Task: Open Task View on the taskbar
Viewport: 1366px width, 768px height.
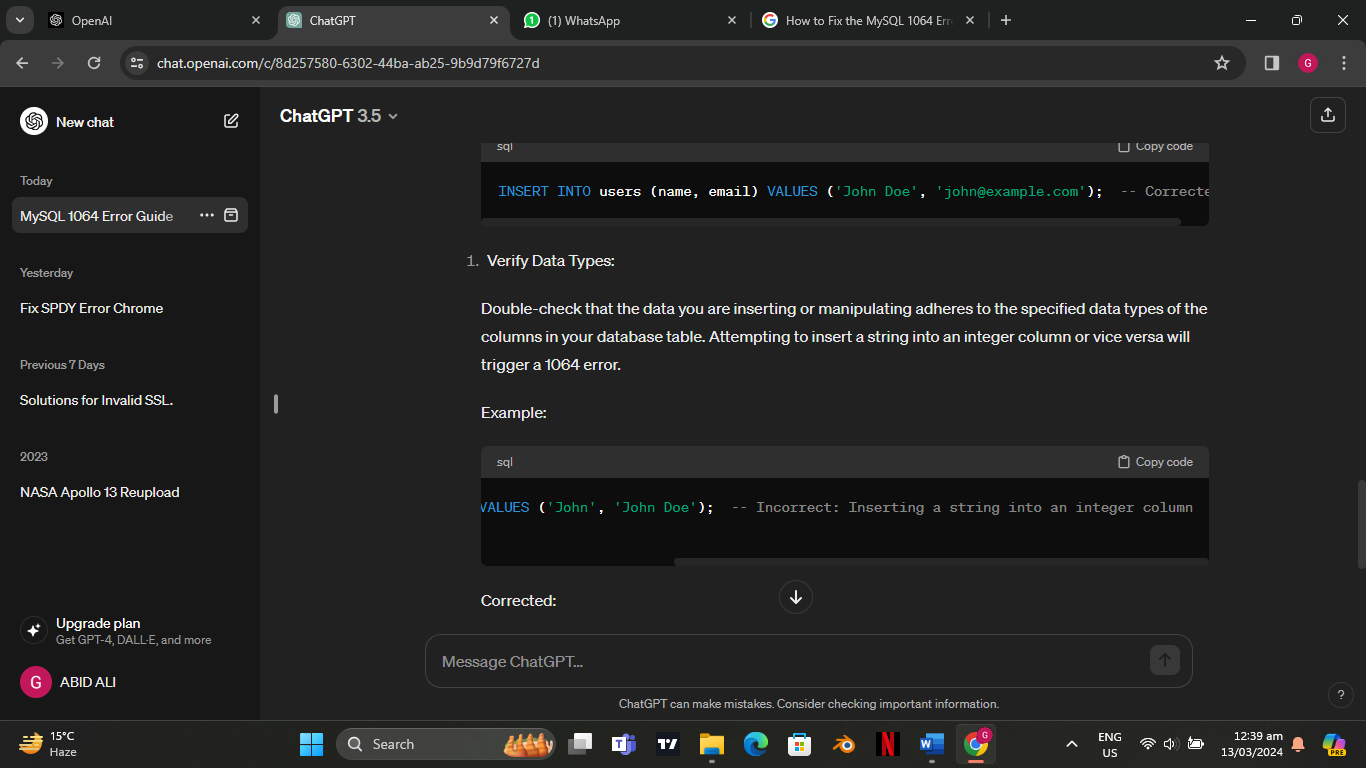Action: [580, 744]
